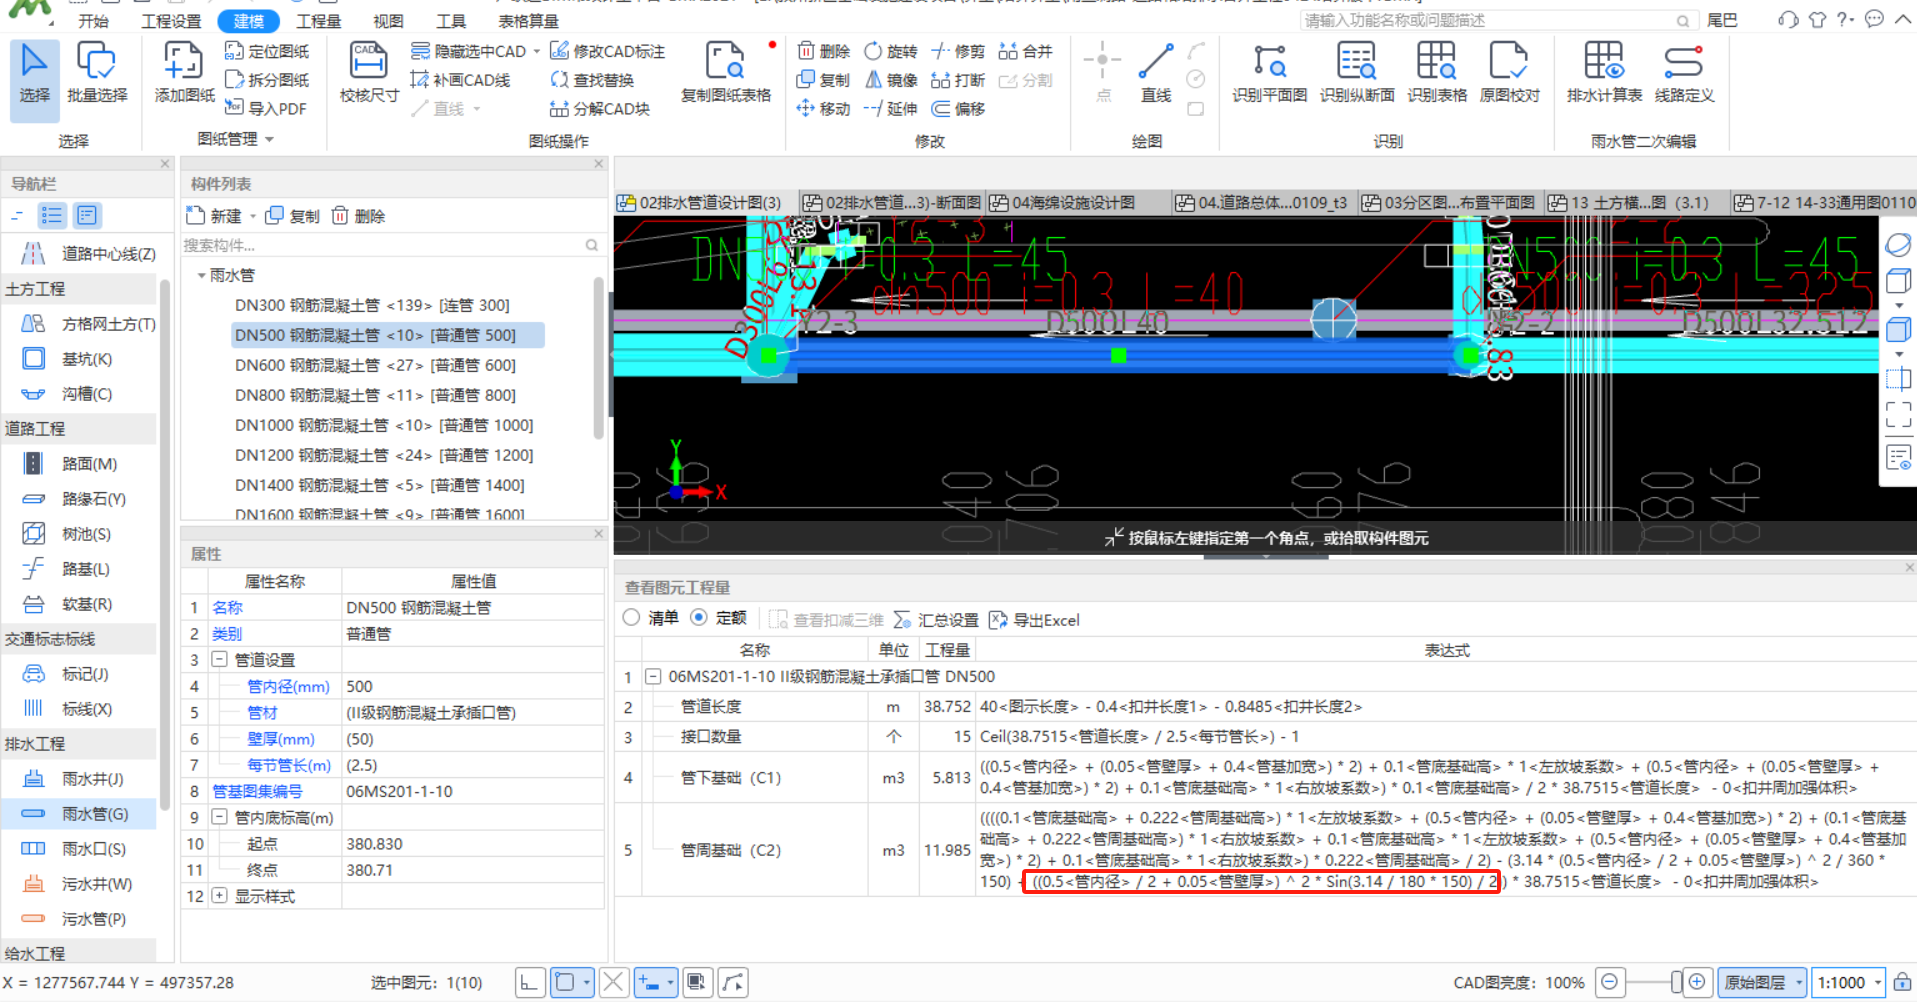Click 名称 property link
The image size is (1917, 1002).
click(227, 607)
